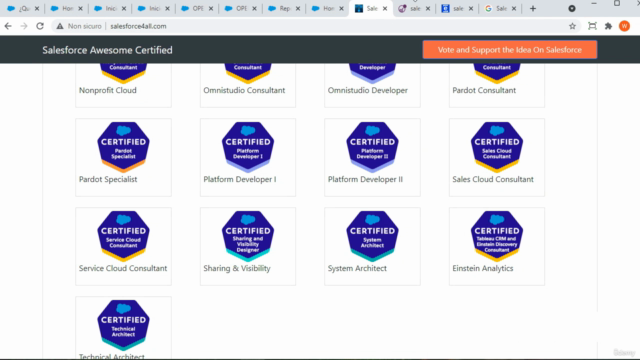Click the dark circular icon by new tab
The height and width of the screenshot is (360, 640).
point(572,9)
